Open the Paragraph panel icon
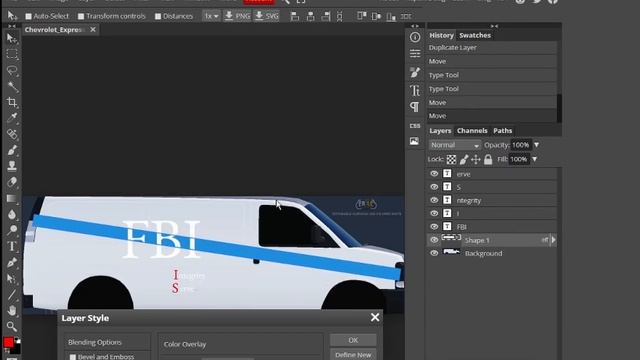 pyautogui.click(x=415, y=107)
